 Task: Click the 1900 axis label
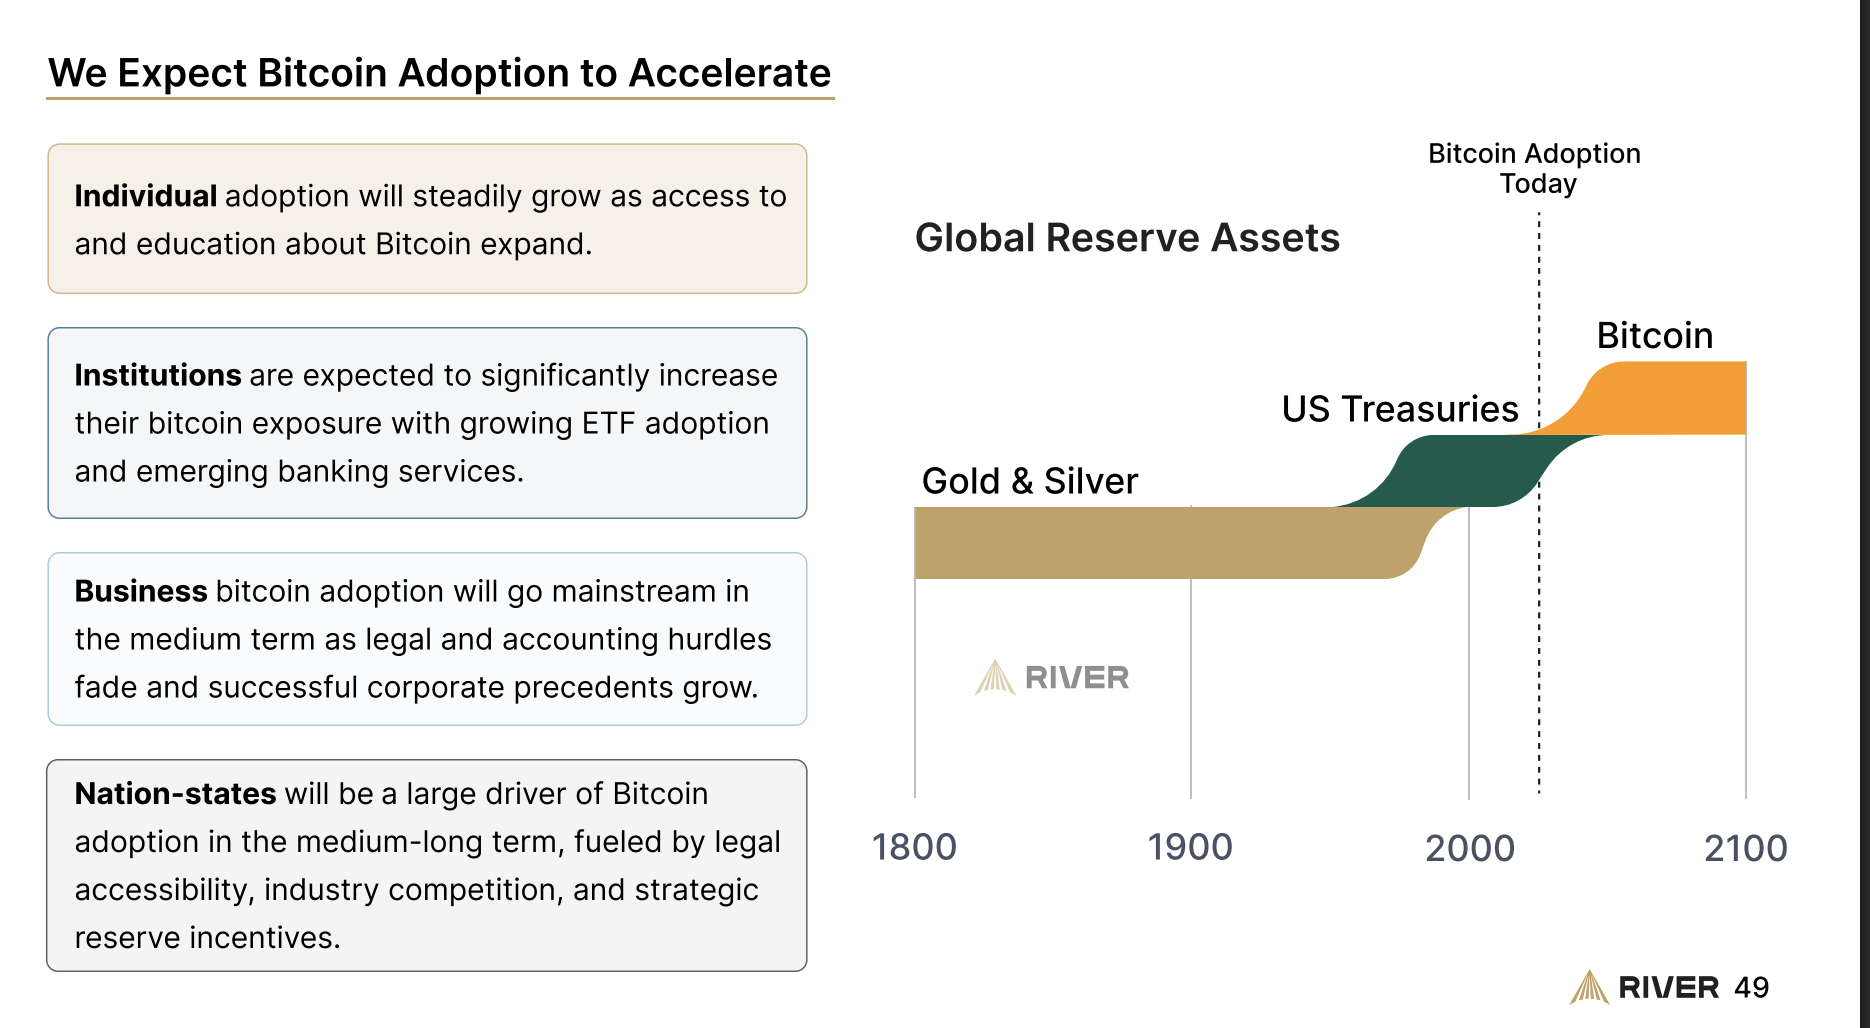point(1190,847)
